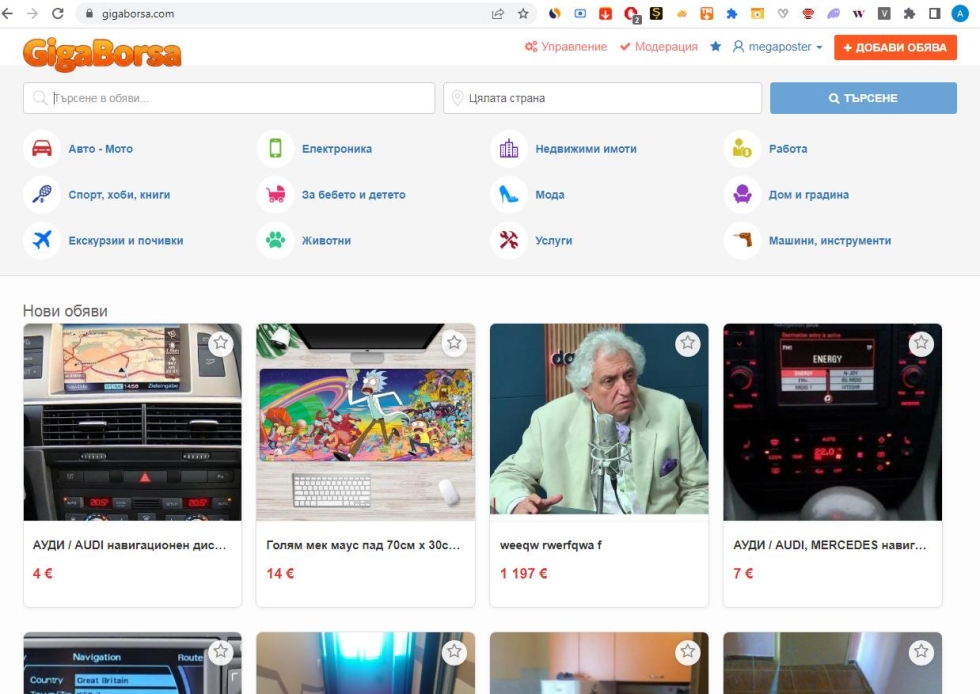Select the Електроника phone icon
The height and width of the screenshot is (694, 980).
275,149
